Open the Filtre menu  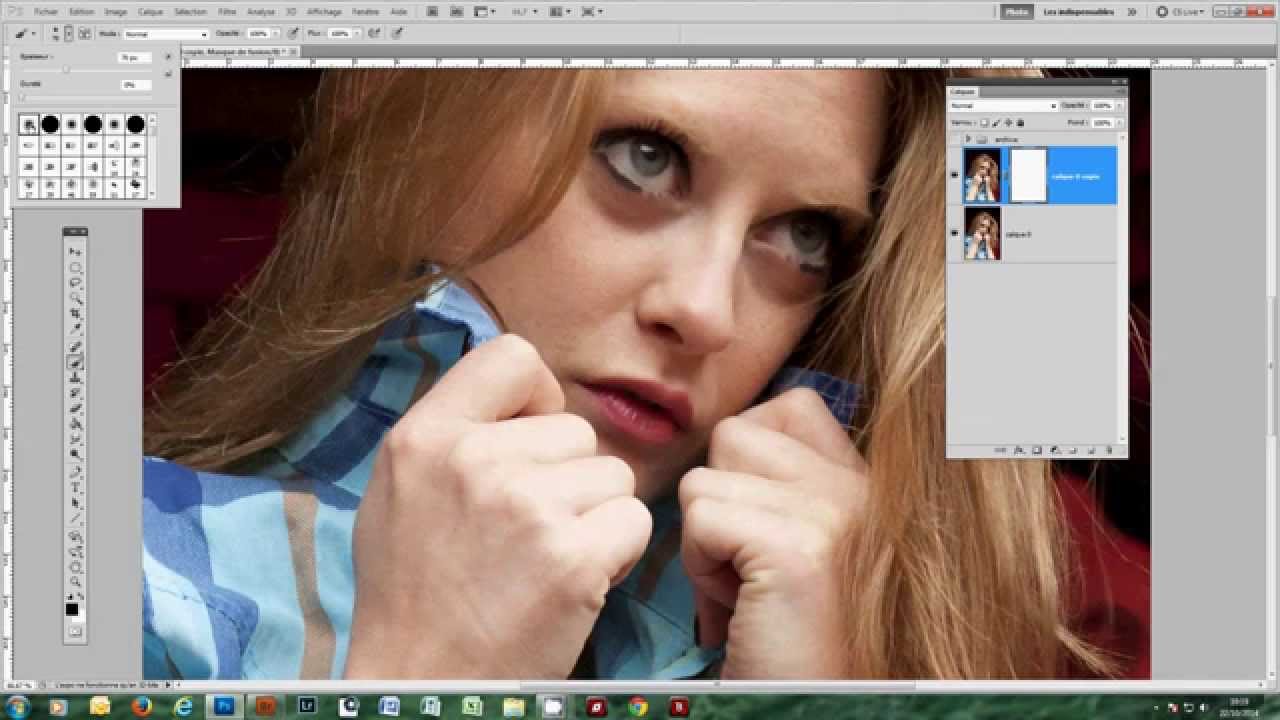tap(227, 12)
